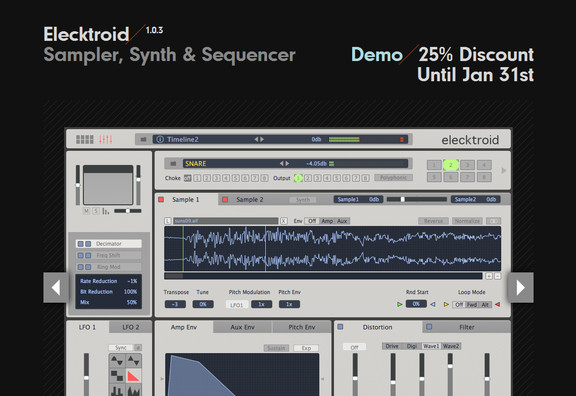Set Env mode to Amp
This screenshot has width=576, height=396.
[327, 221]
